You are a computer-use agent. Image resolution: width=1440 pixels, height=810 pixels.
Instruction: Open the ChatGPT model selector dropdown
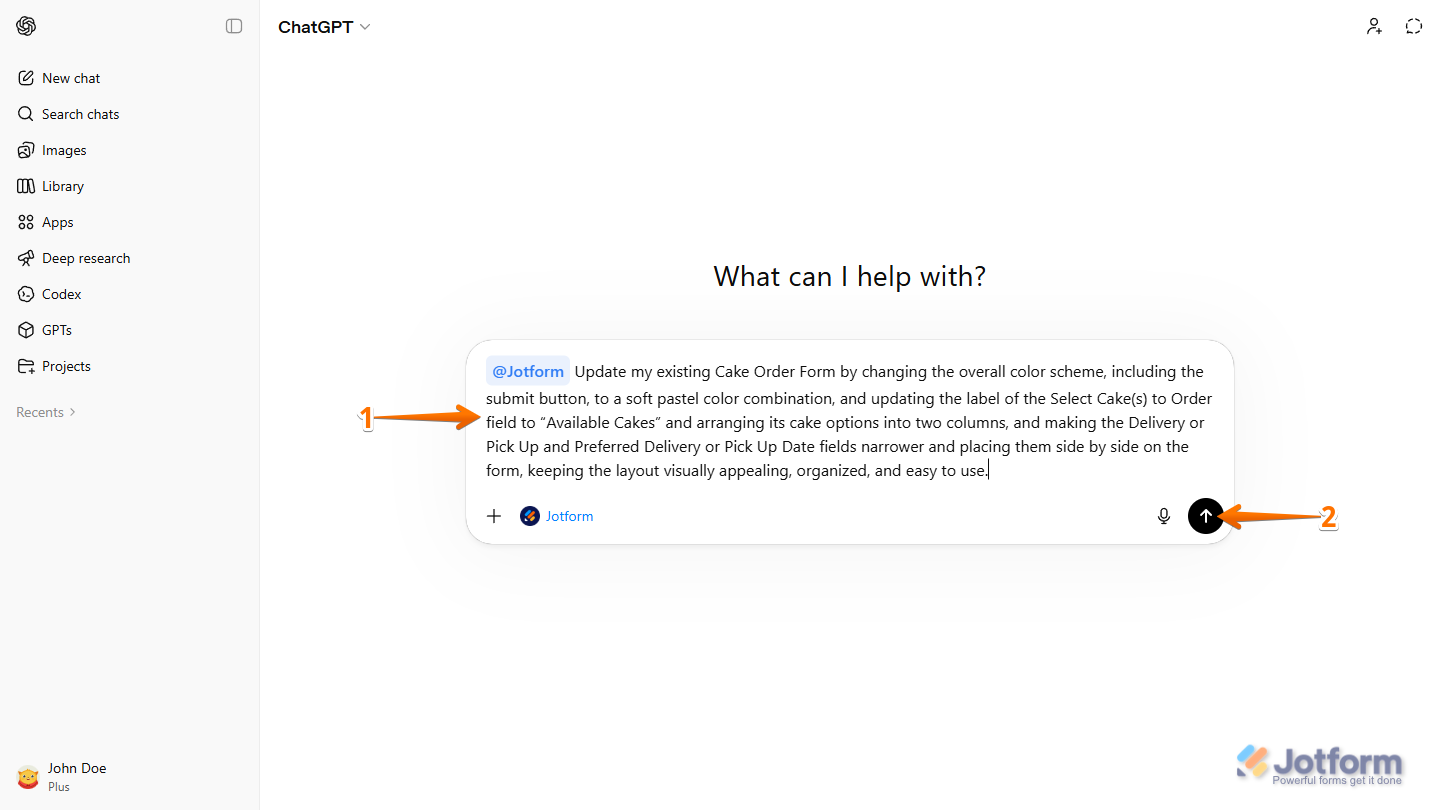coord(324,27)
